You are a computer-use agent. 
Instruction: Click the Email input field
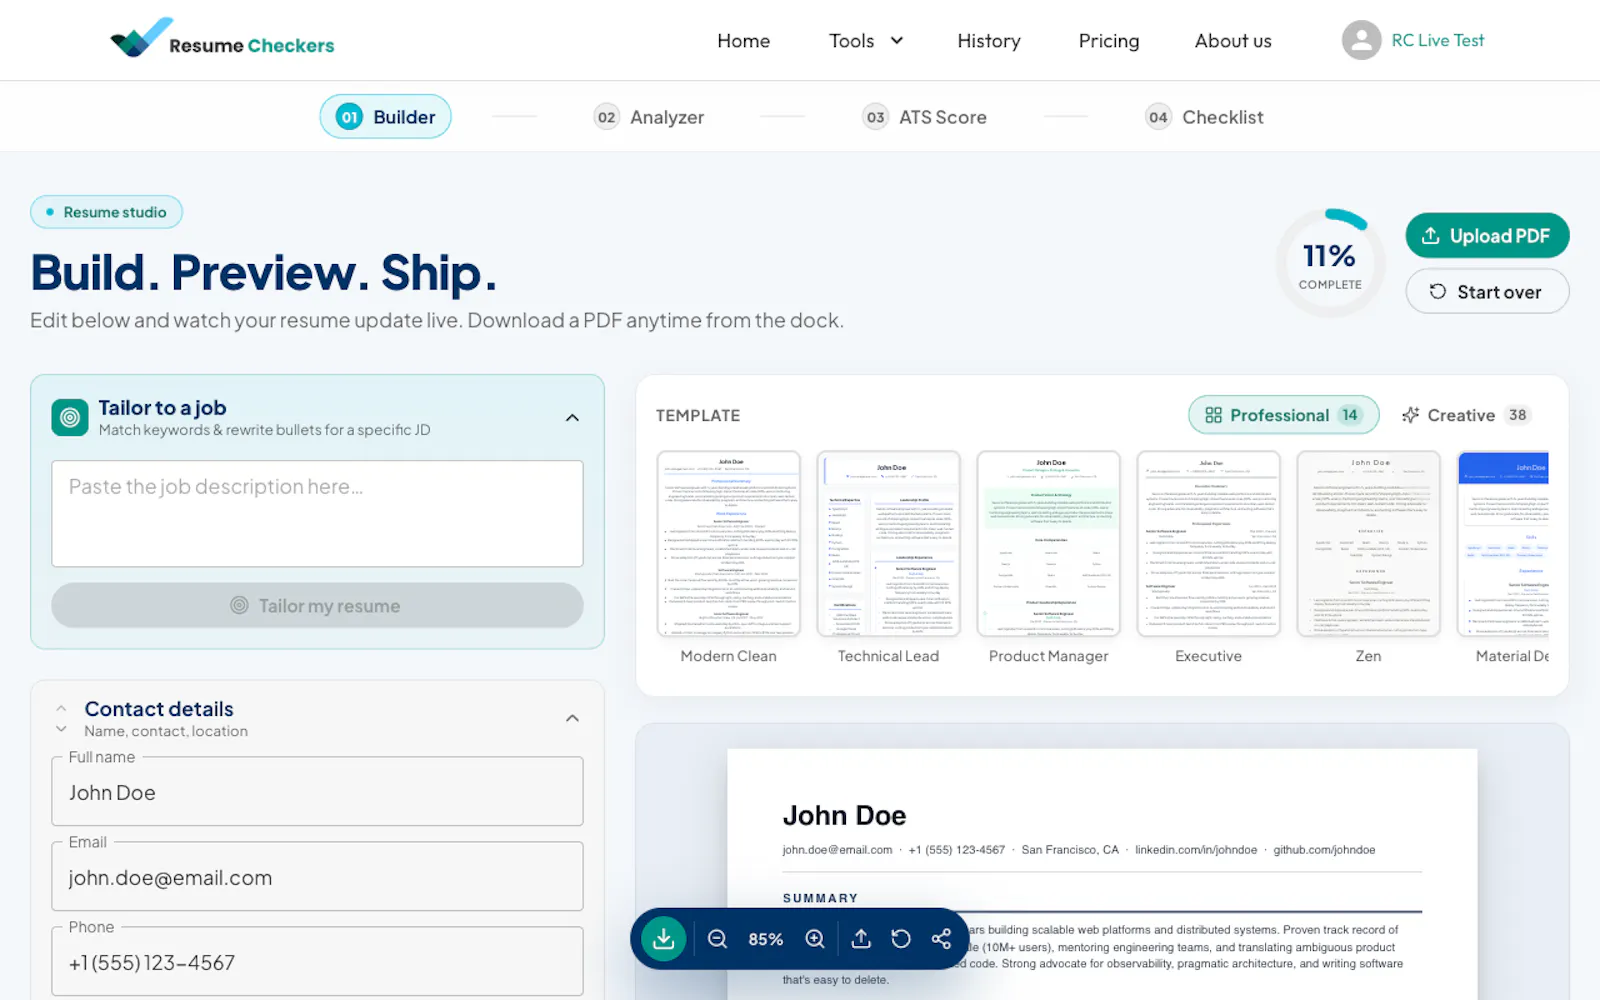pos(317,877)
